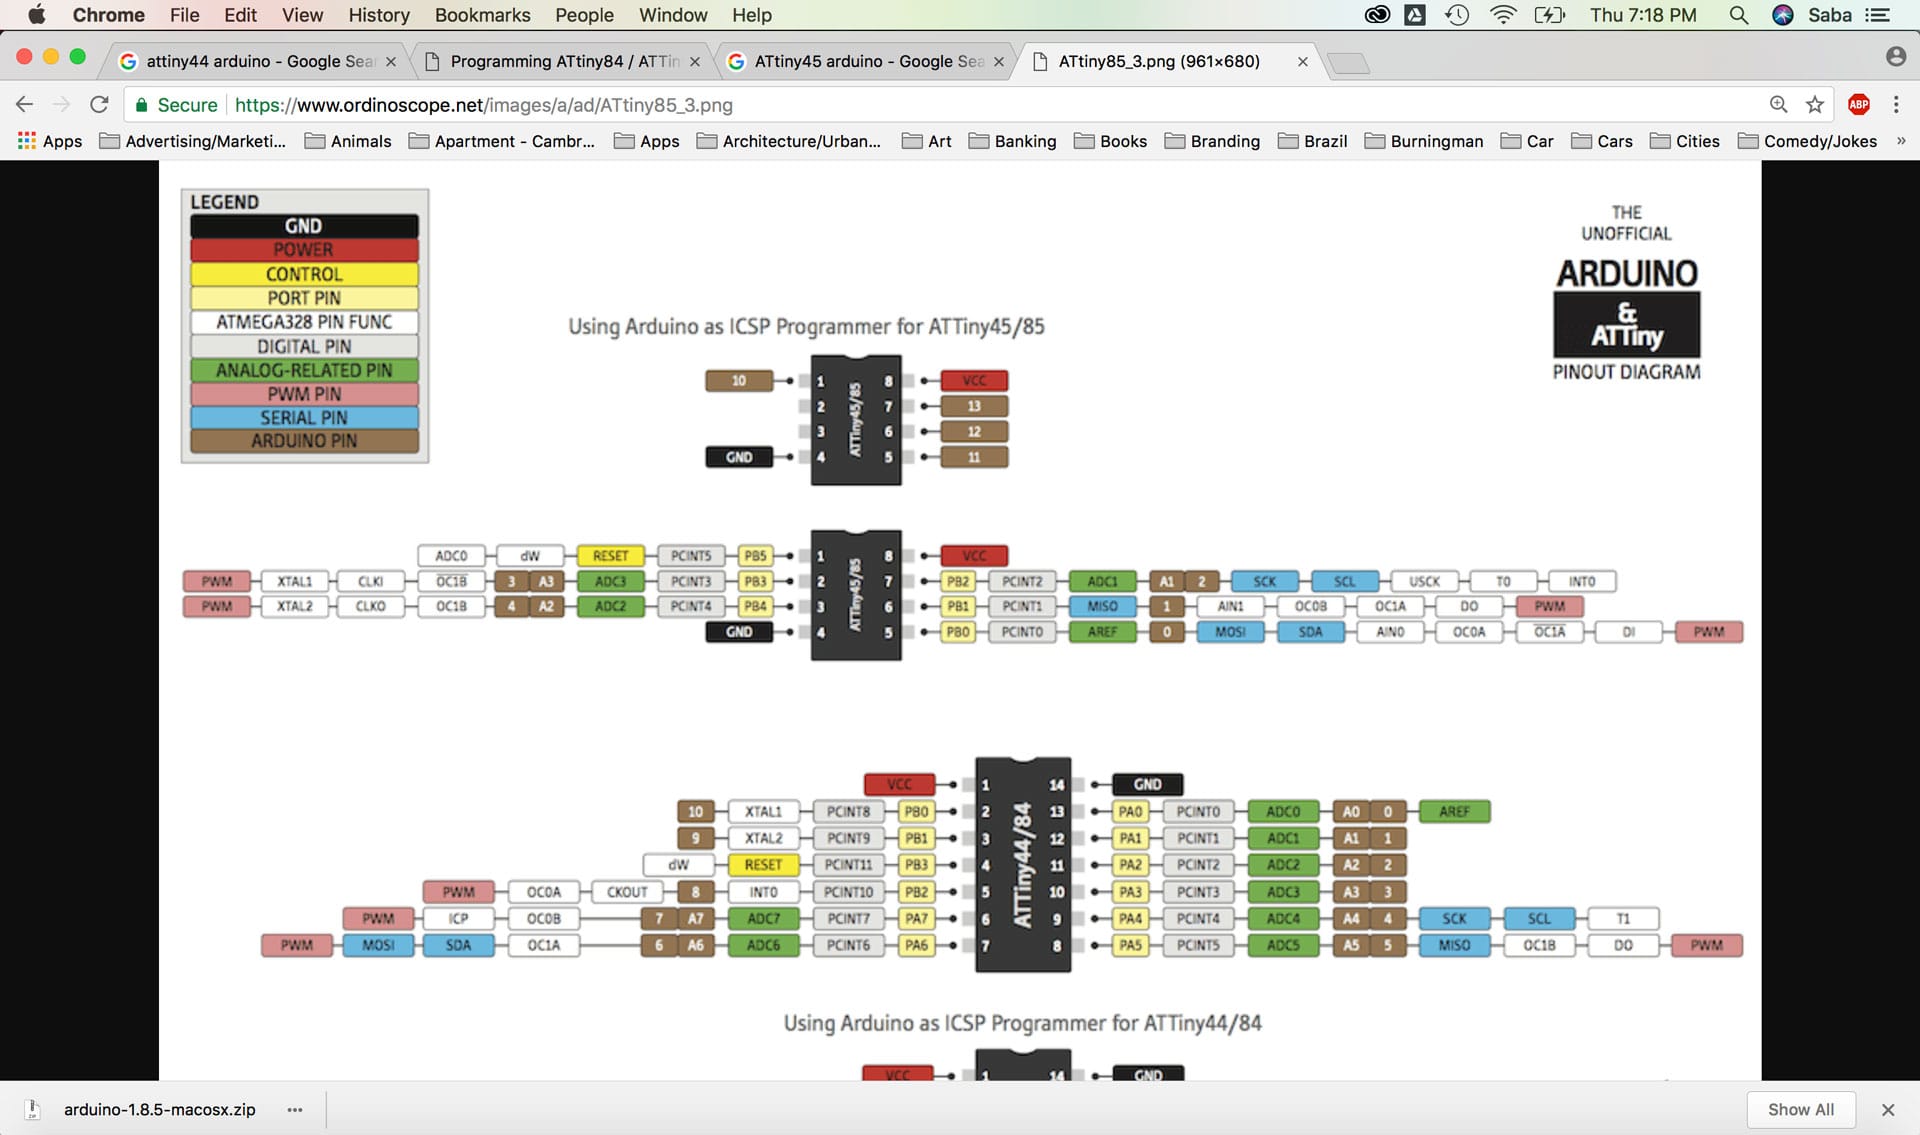1920x1135 pixels.
Task: Reload the current page
Action: coord(98,104)
